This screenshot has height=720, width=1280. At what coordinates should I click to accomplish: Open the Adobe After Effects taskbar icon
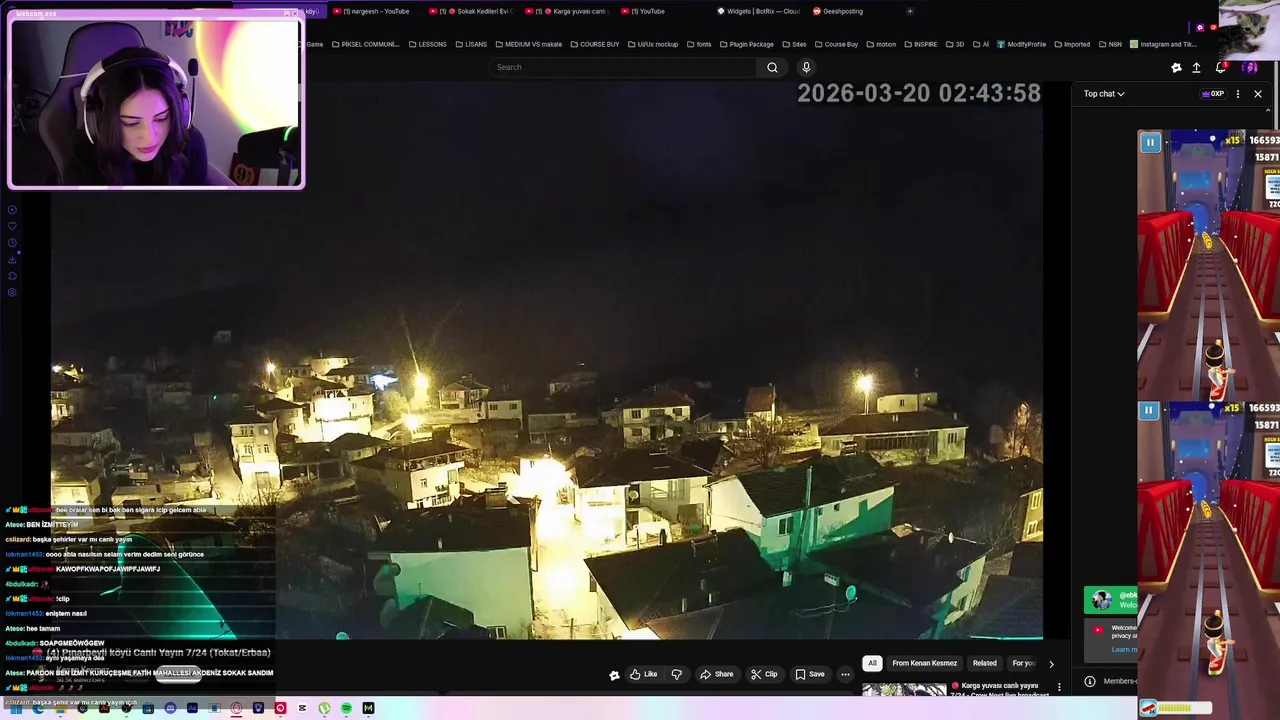[x=192, y=708]
